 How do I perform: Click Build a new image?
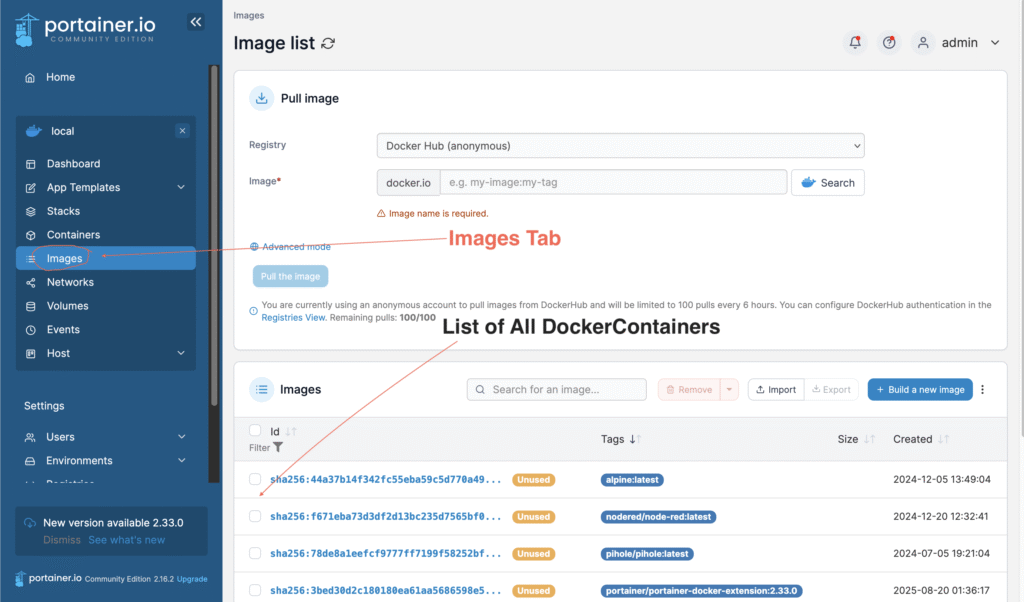pos(920,390)
